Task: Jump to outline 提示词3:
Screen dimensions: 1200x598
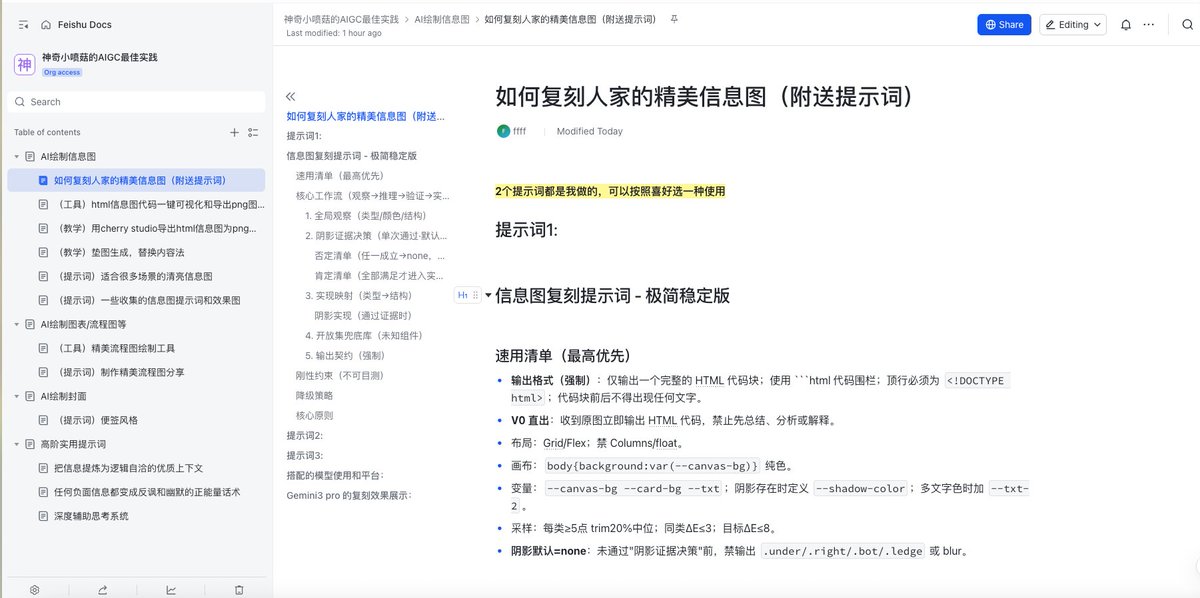Action: (x=305, y=456)
